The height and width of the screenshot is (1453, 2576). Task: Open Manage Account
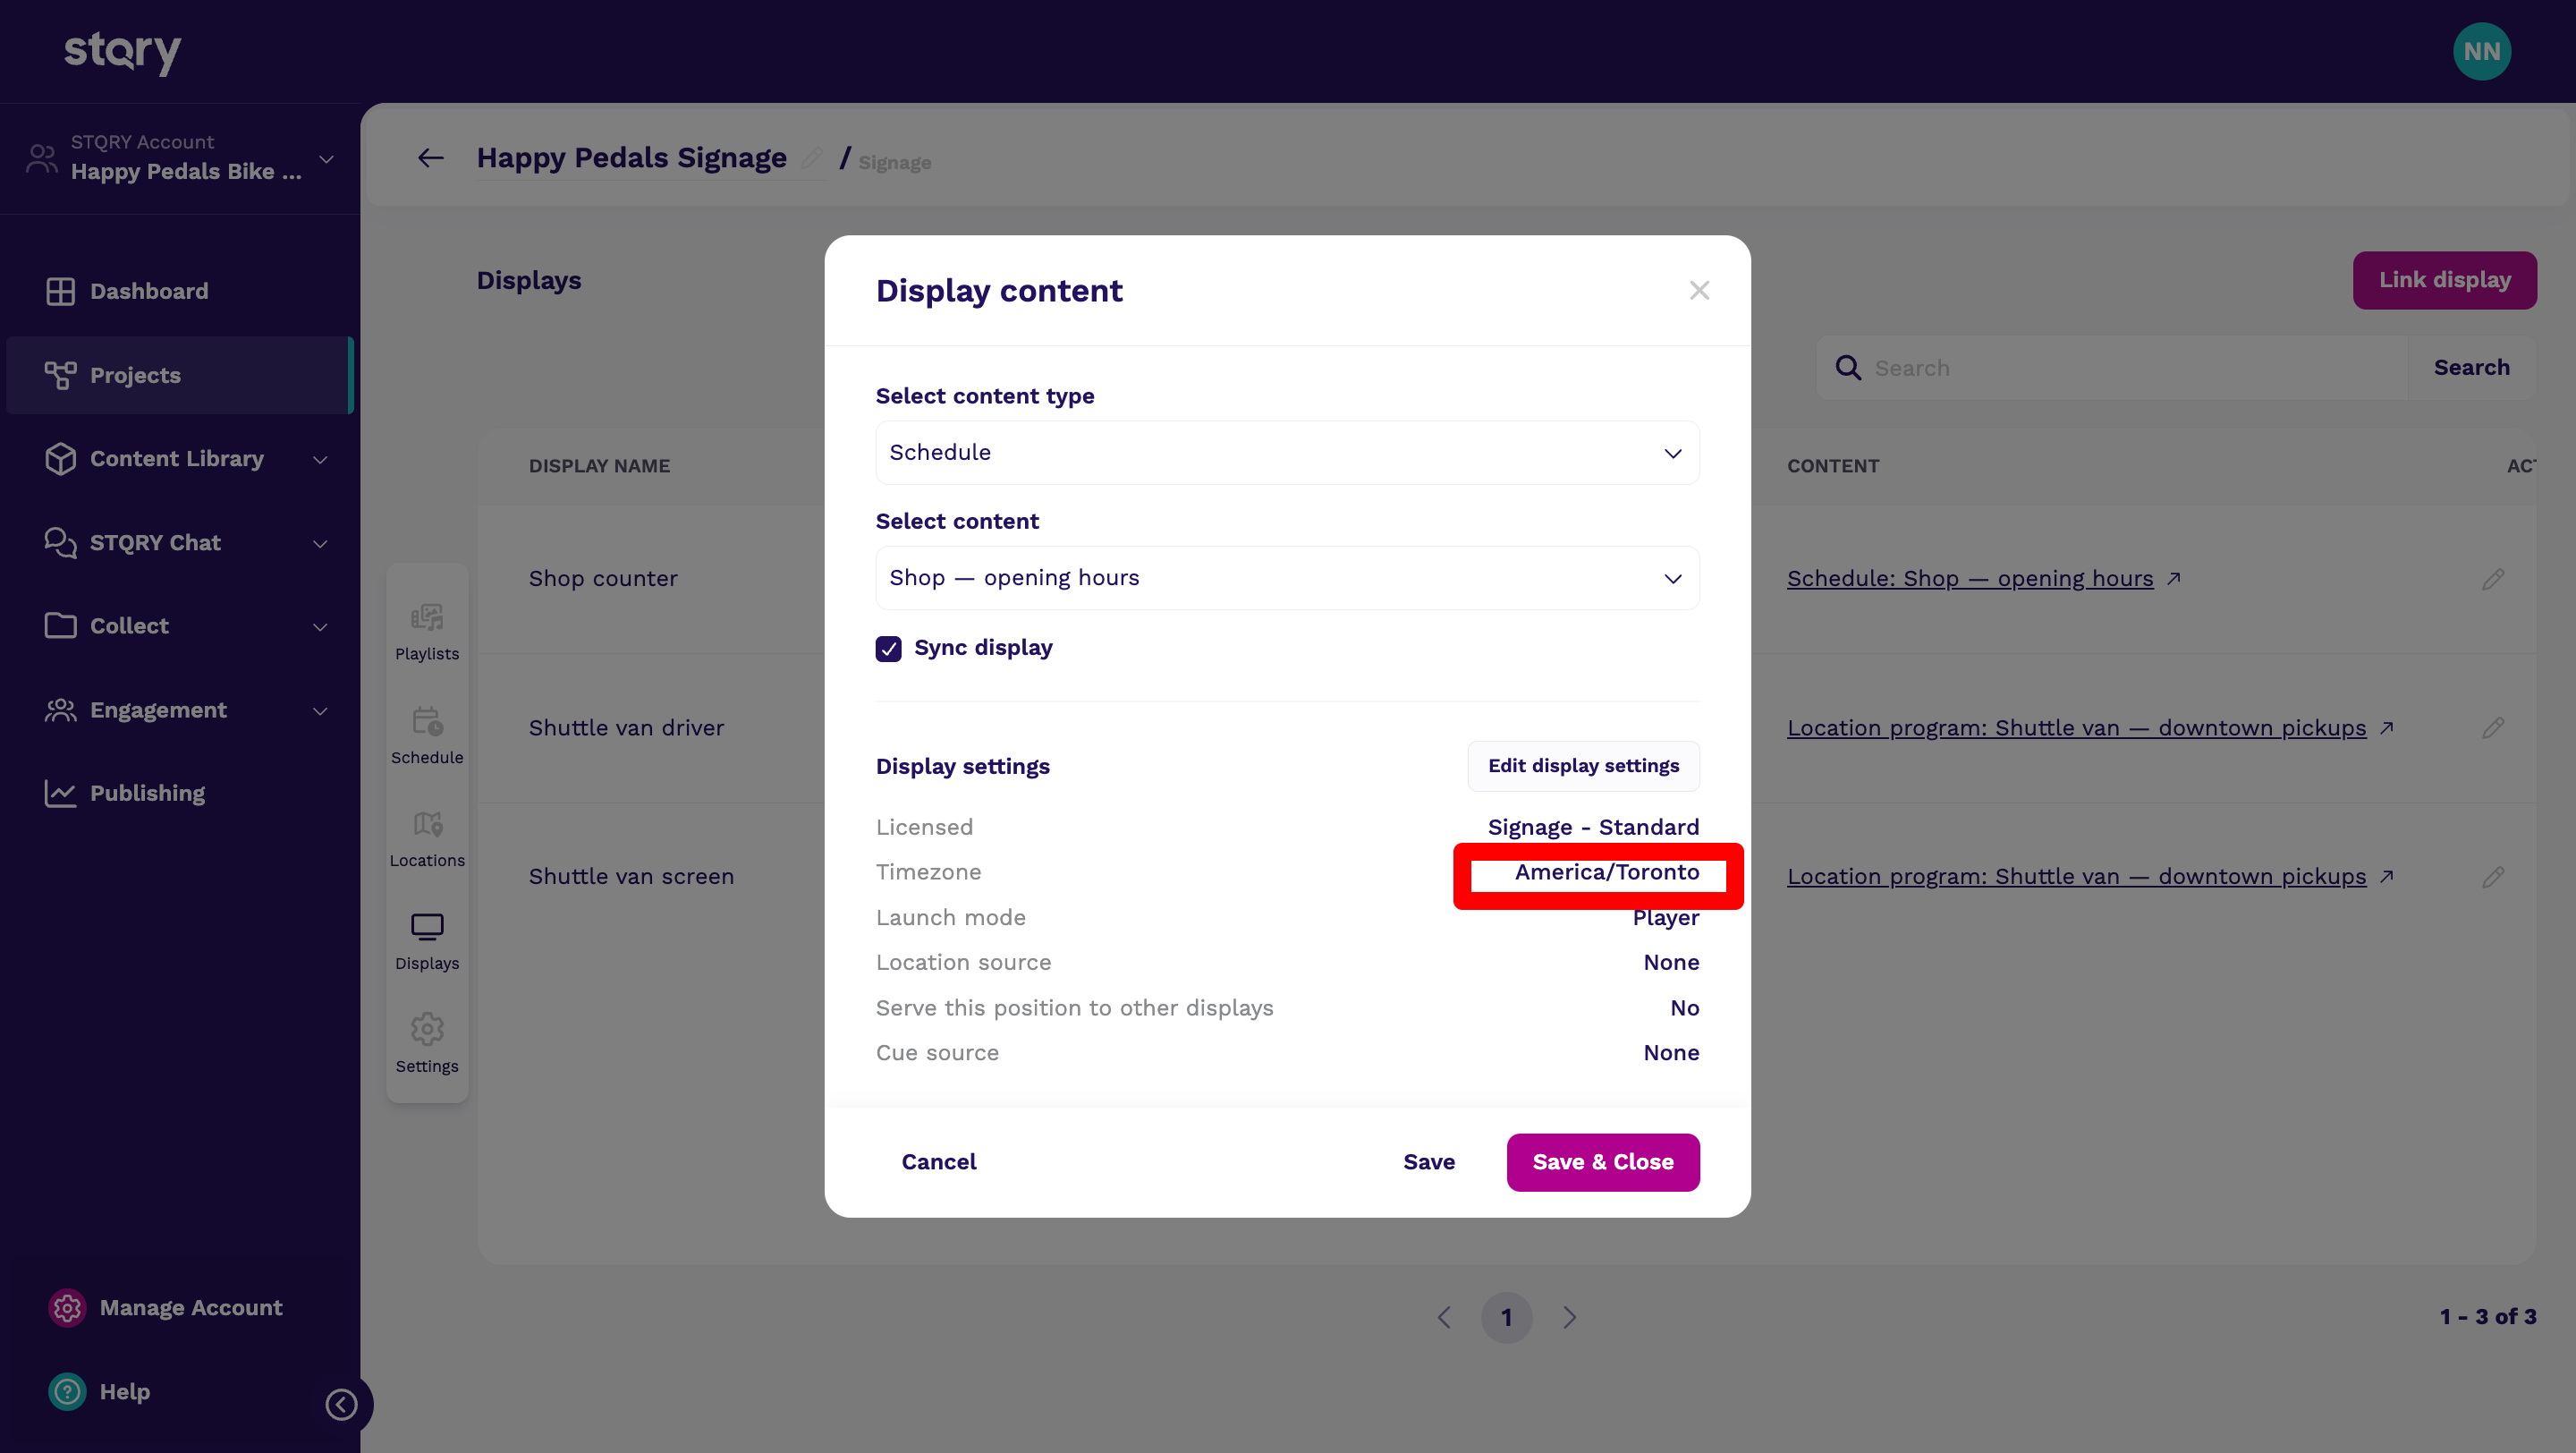coord(166,1308)
